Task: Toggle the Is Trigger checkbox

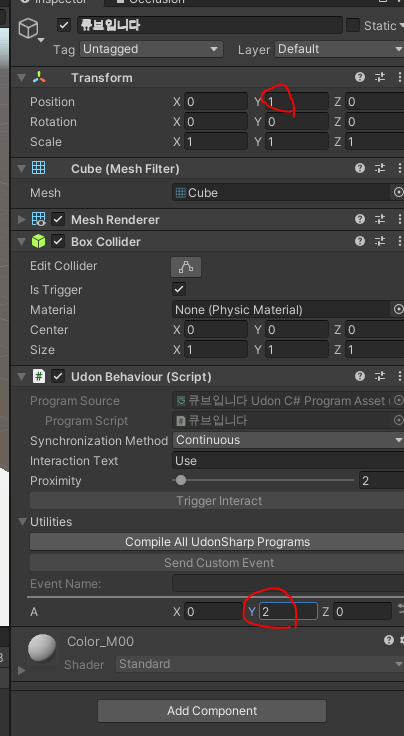Action: pos(179,289)
